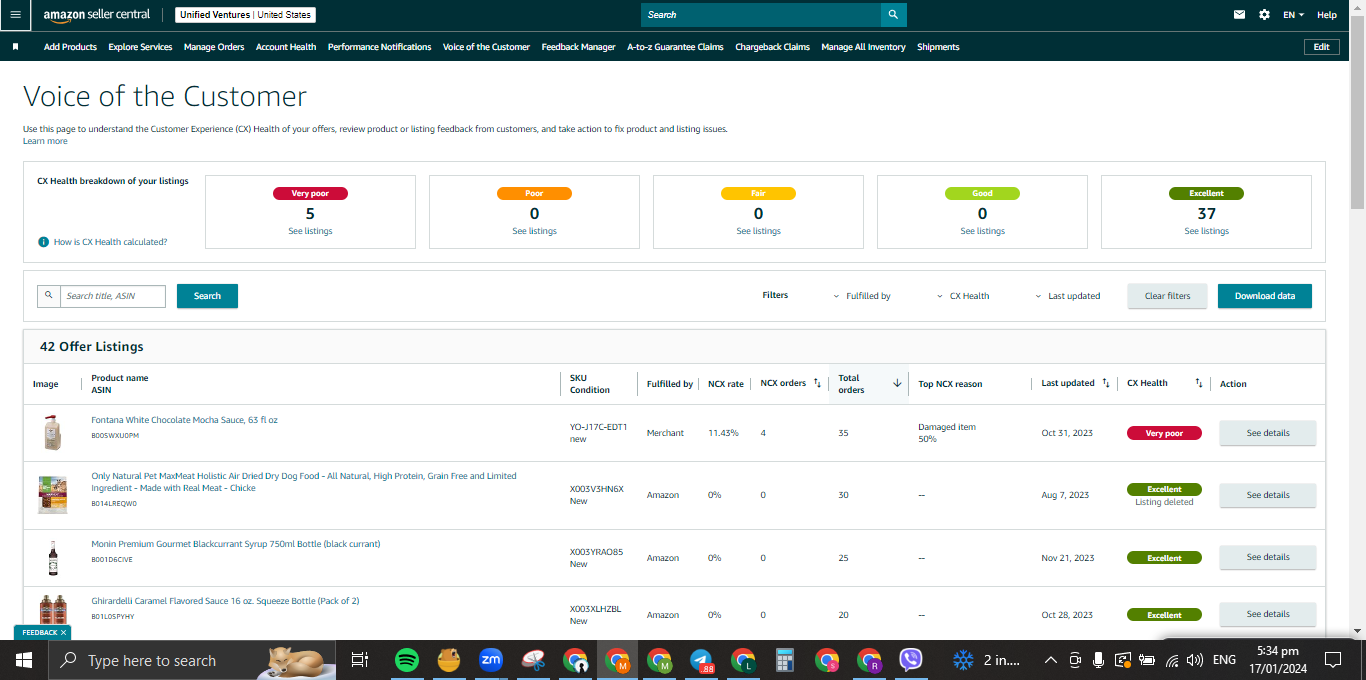
Task: Click the Learn more link
Action: point(45,141)
